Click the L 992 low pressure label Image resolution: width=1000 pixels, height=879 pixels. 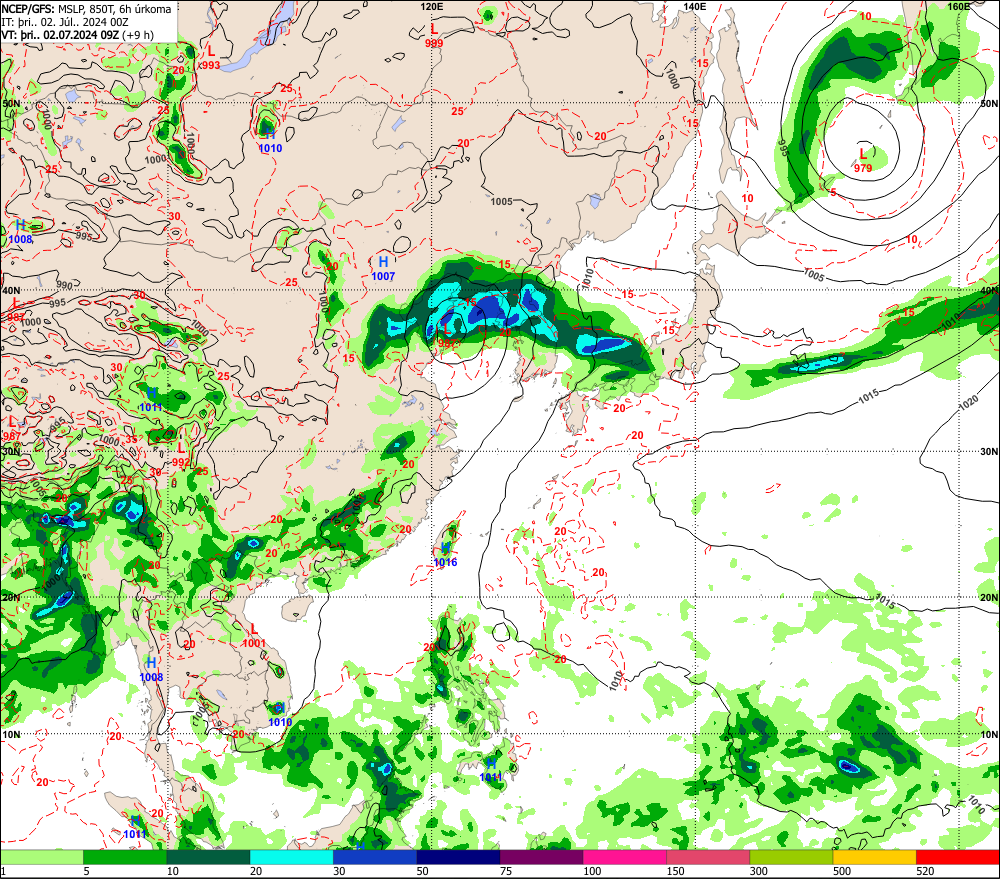pyautogui.click(x=180, y=455)
